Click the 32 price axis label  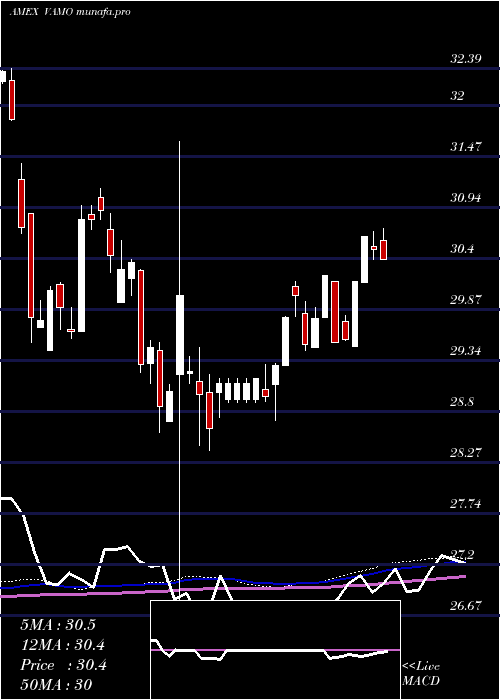457,96
